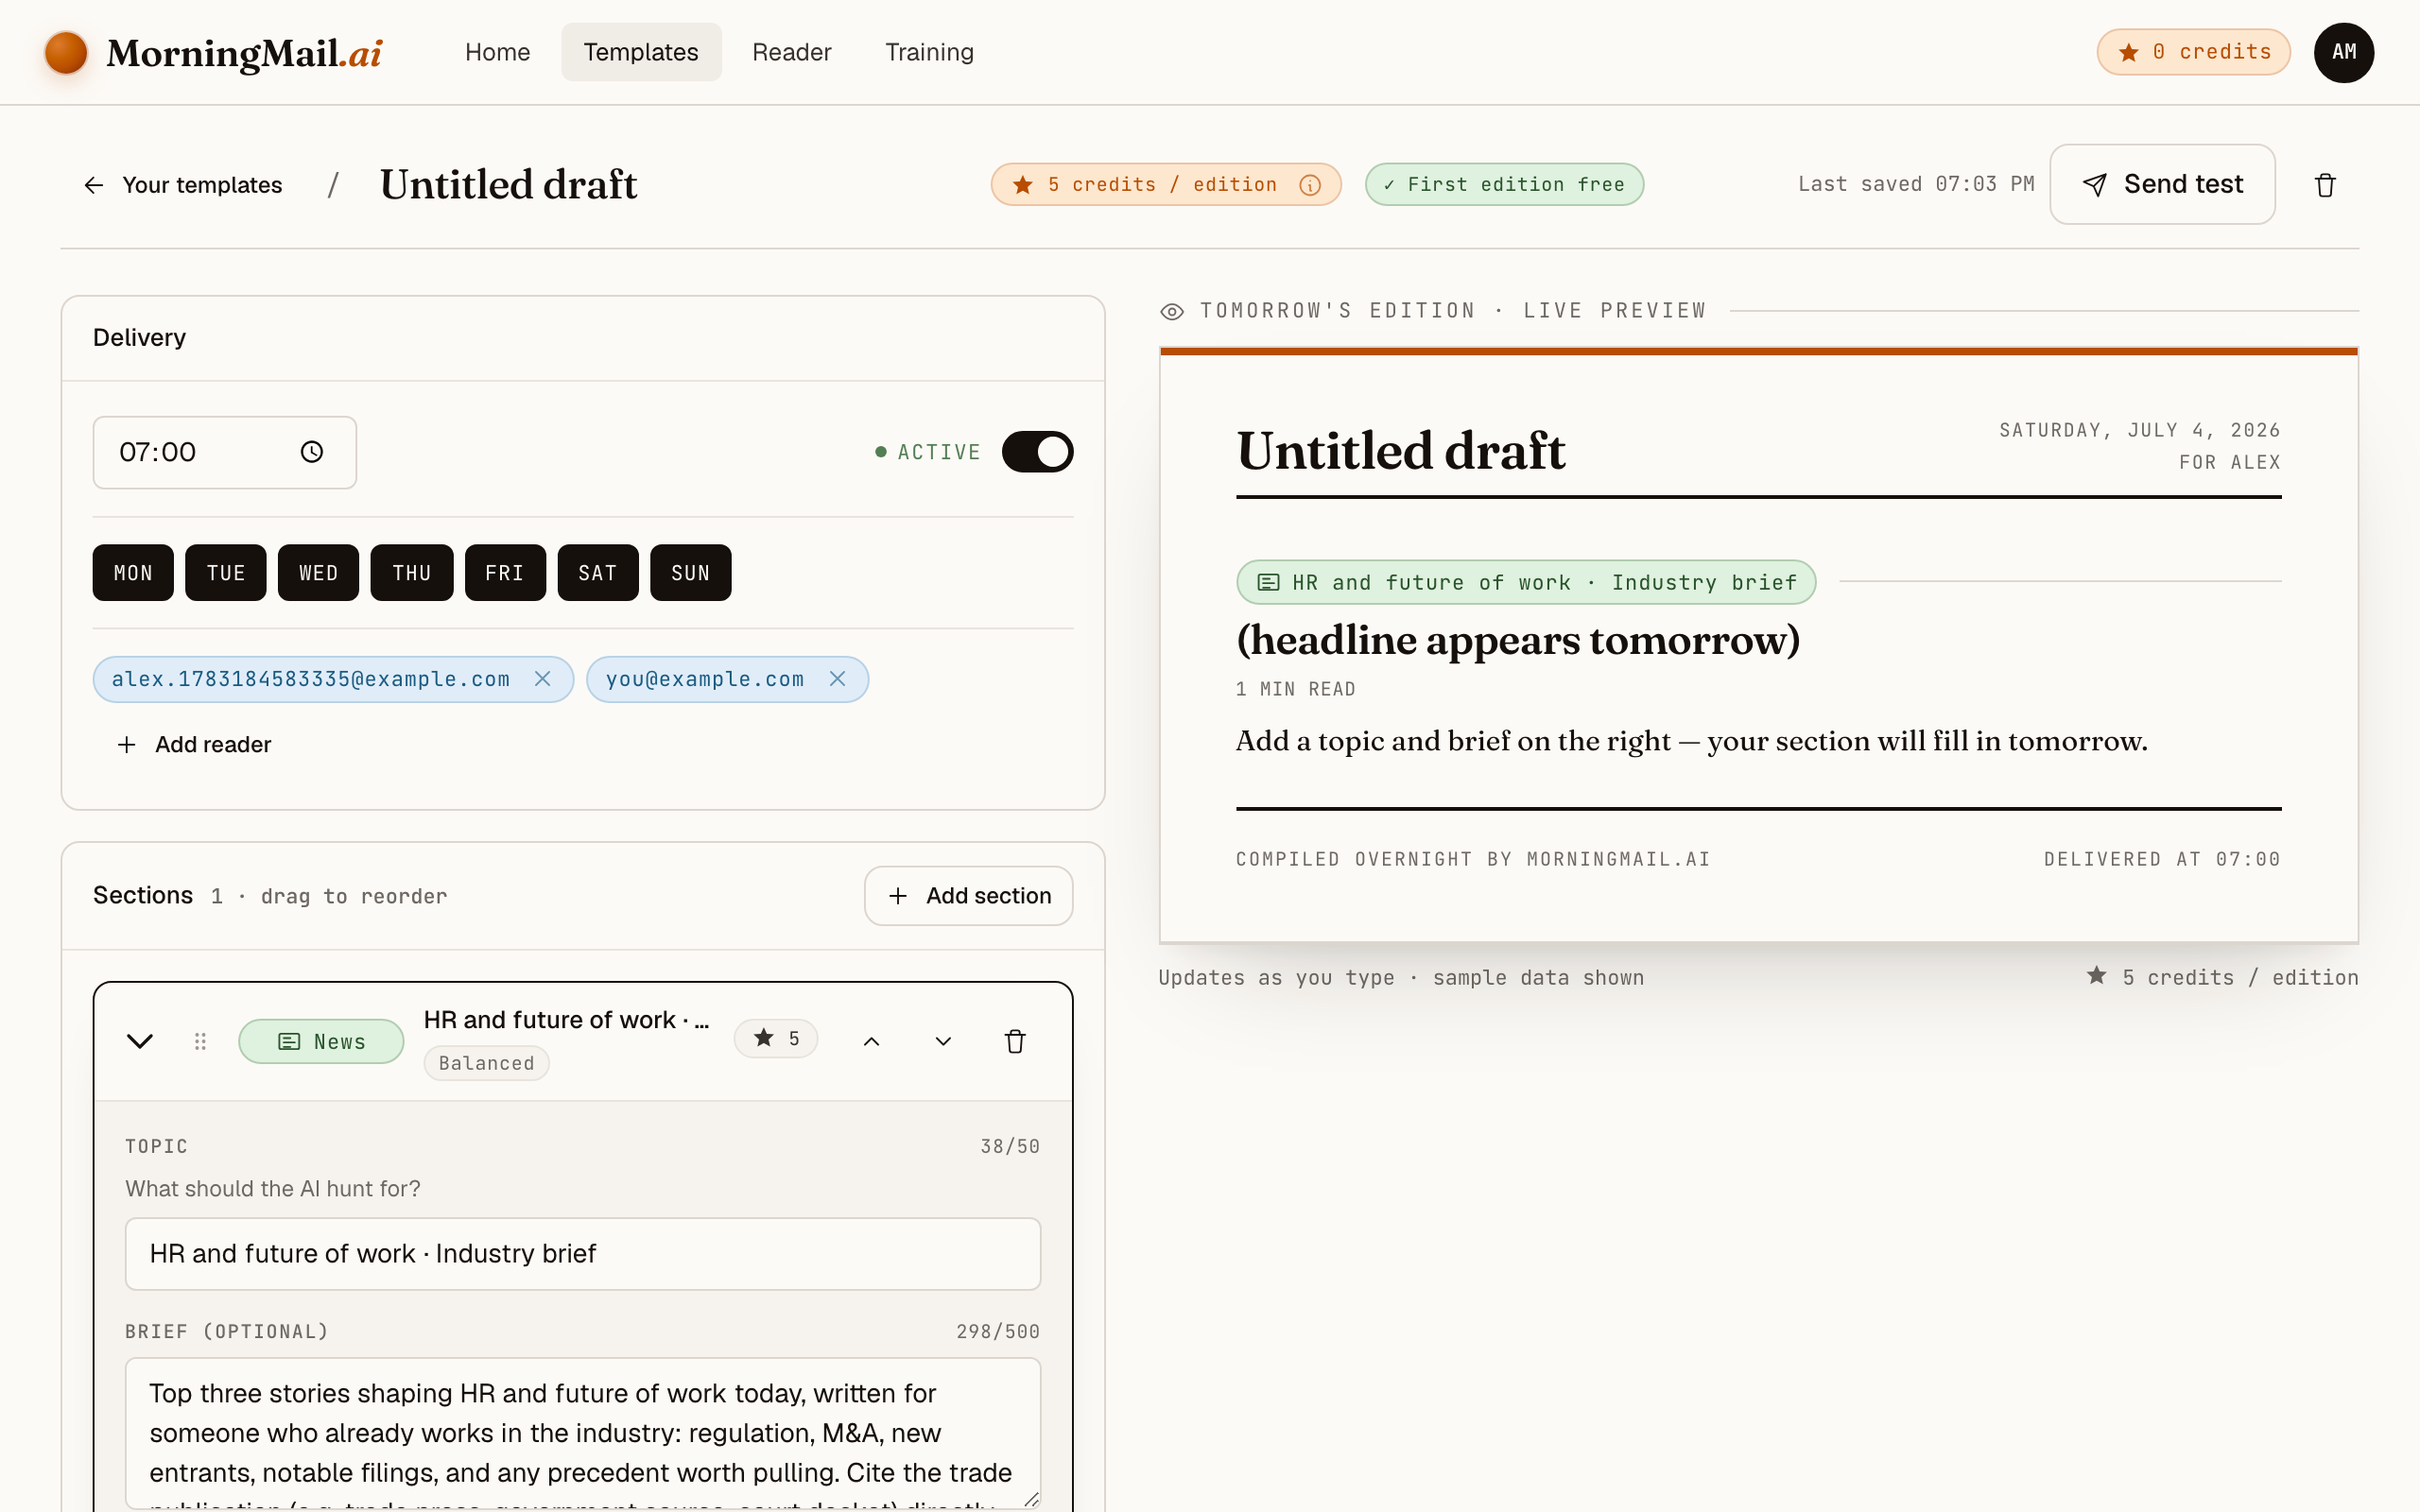
Task: Click DELIVERED AT 07:00 footer text
Action: (2162, 860)
